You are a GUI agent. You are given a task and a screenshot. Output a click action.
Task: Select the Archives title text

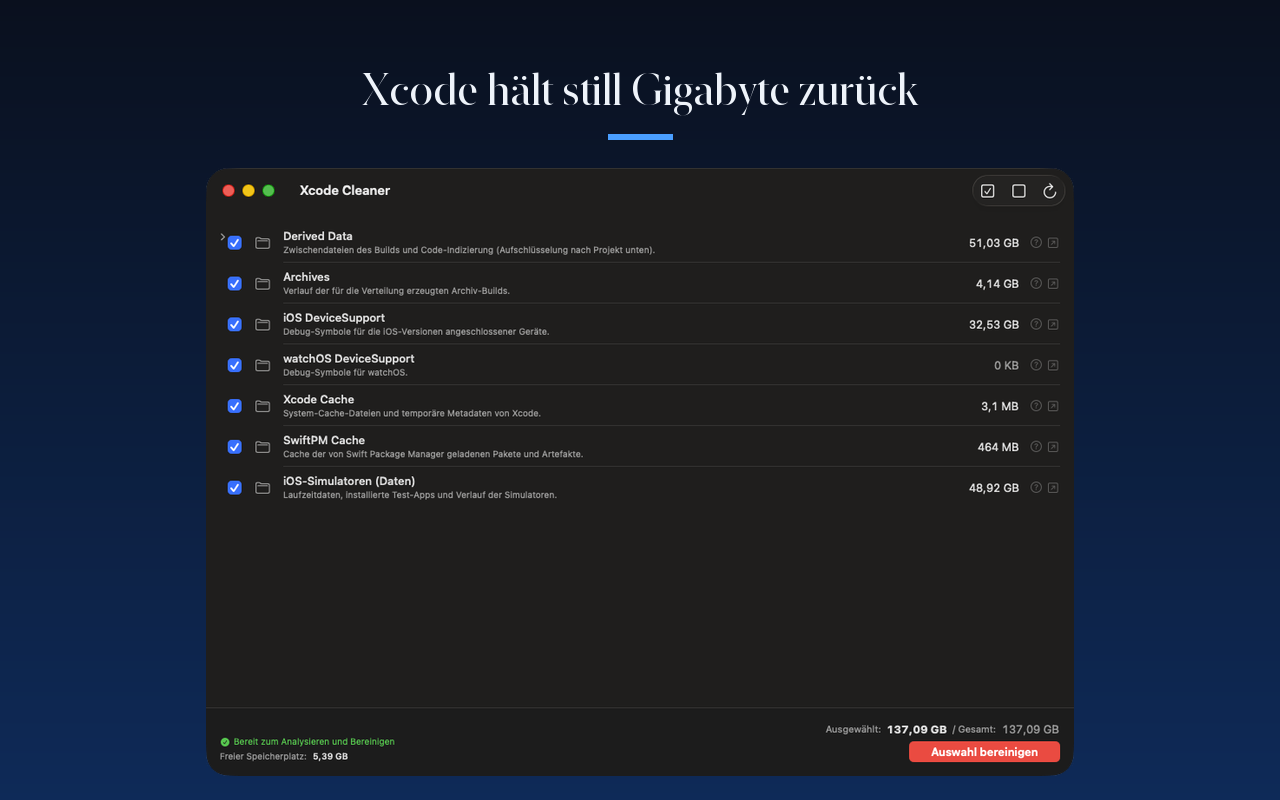(x=306, y=277)
